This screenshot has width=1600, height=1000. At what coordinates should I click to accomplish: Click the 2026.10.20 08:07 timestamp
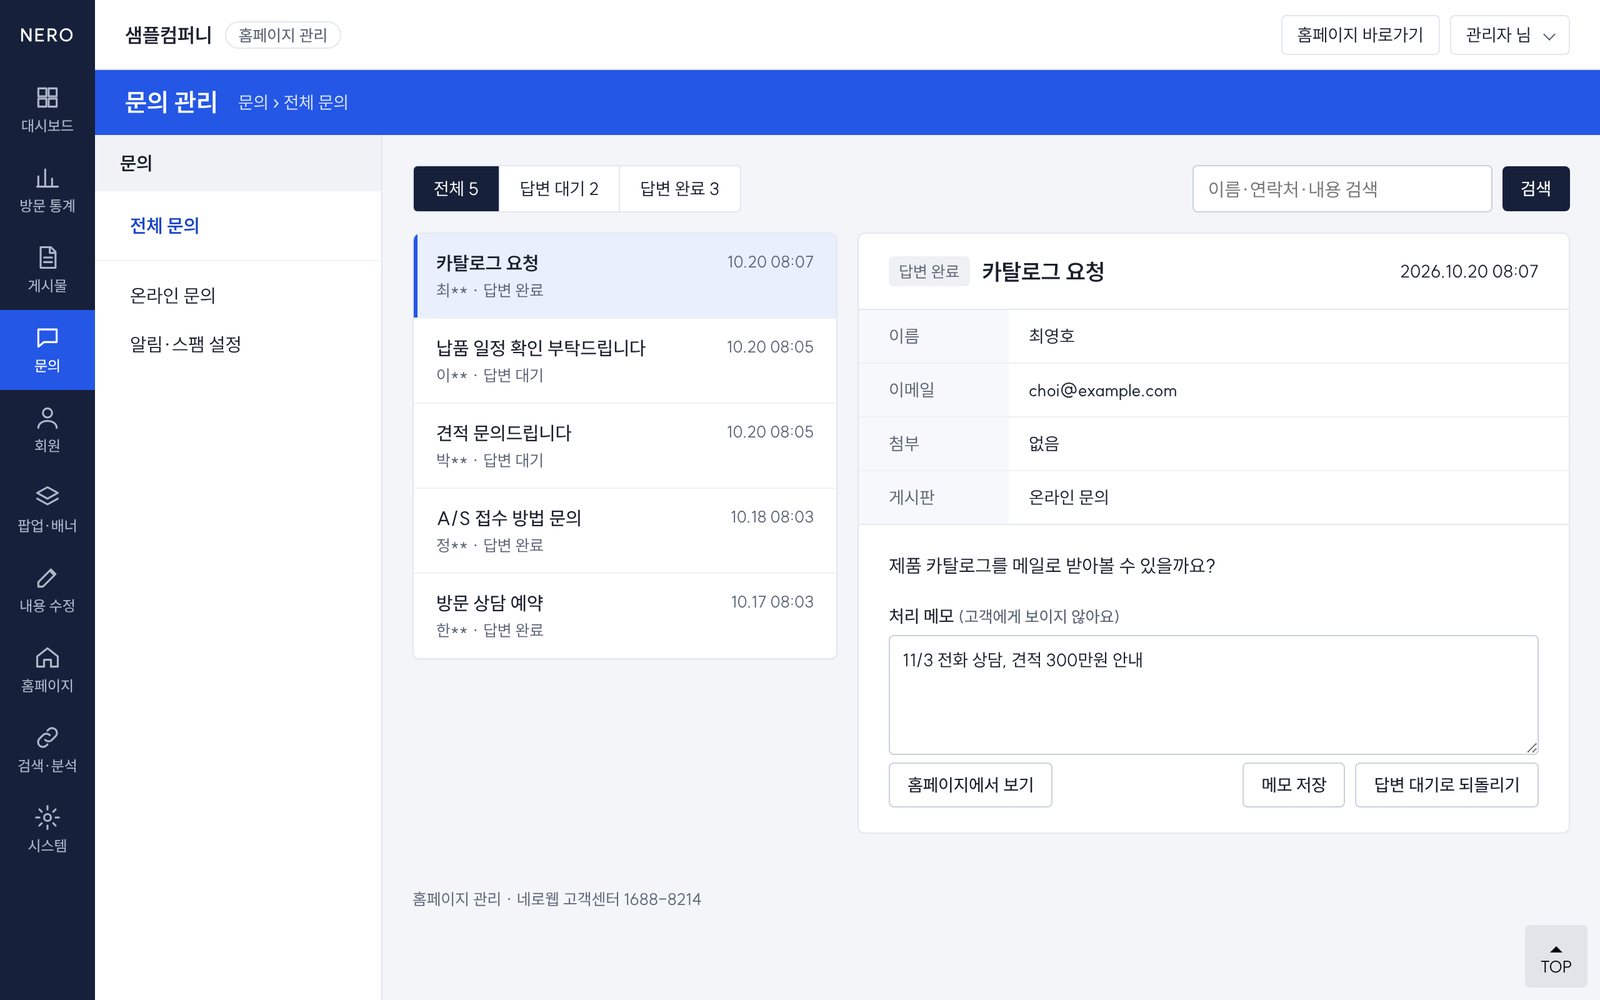(1469, 271)
